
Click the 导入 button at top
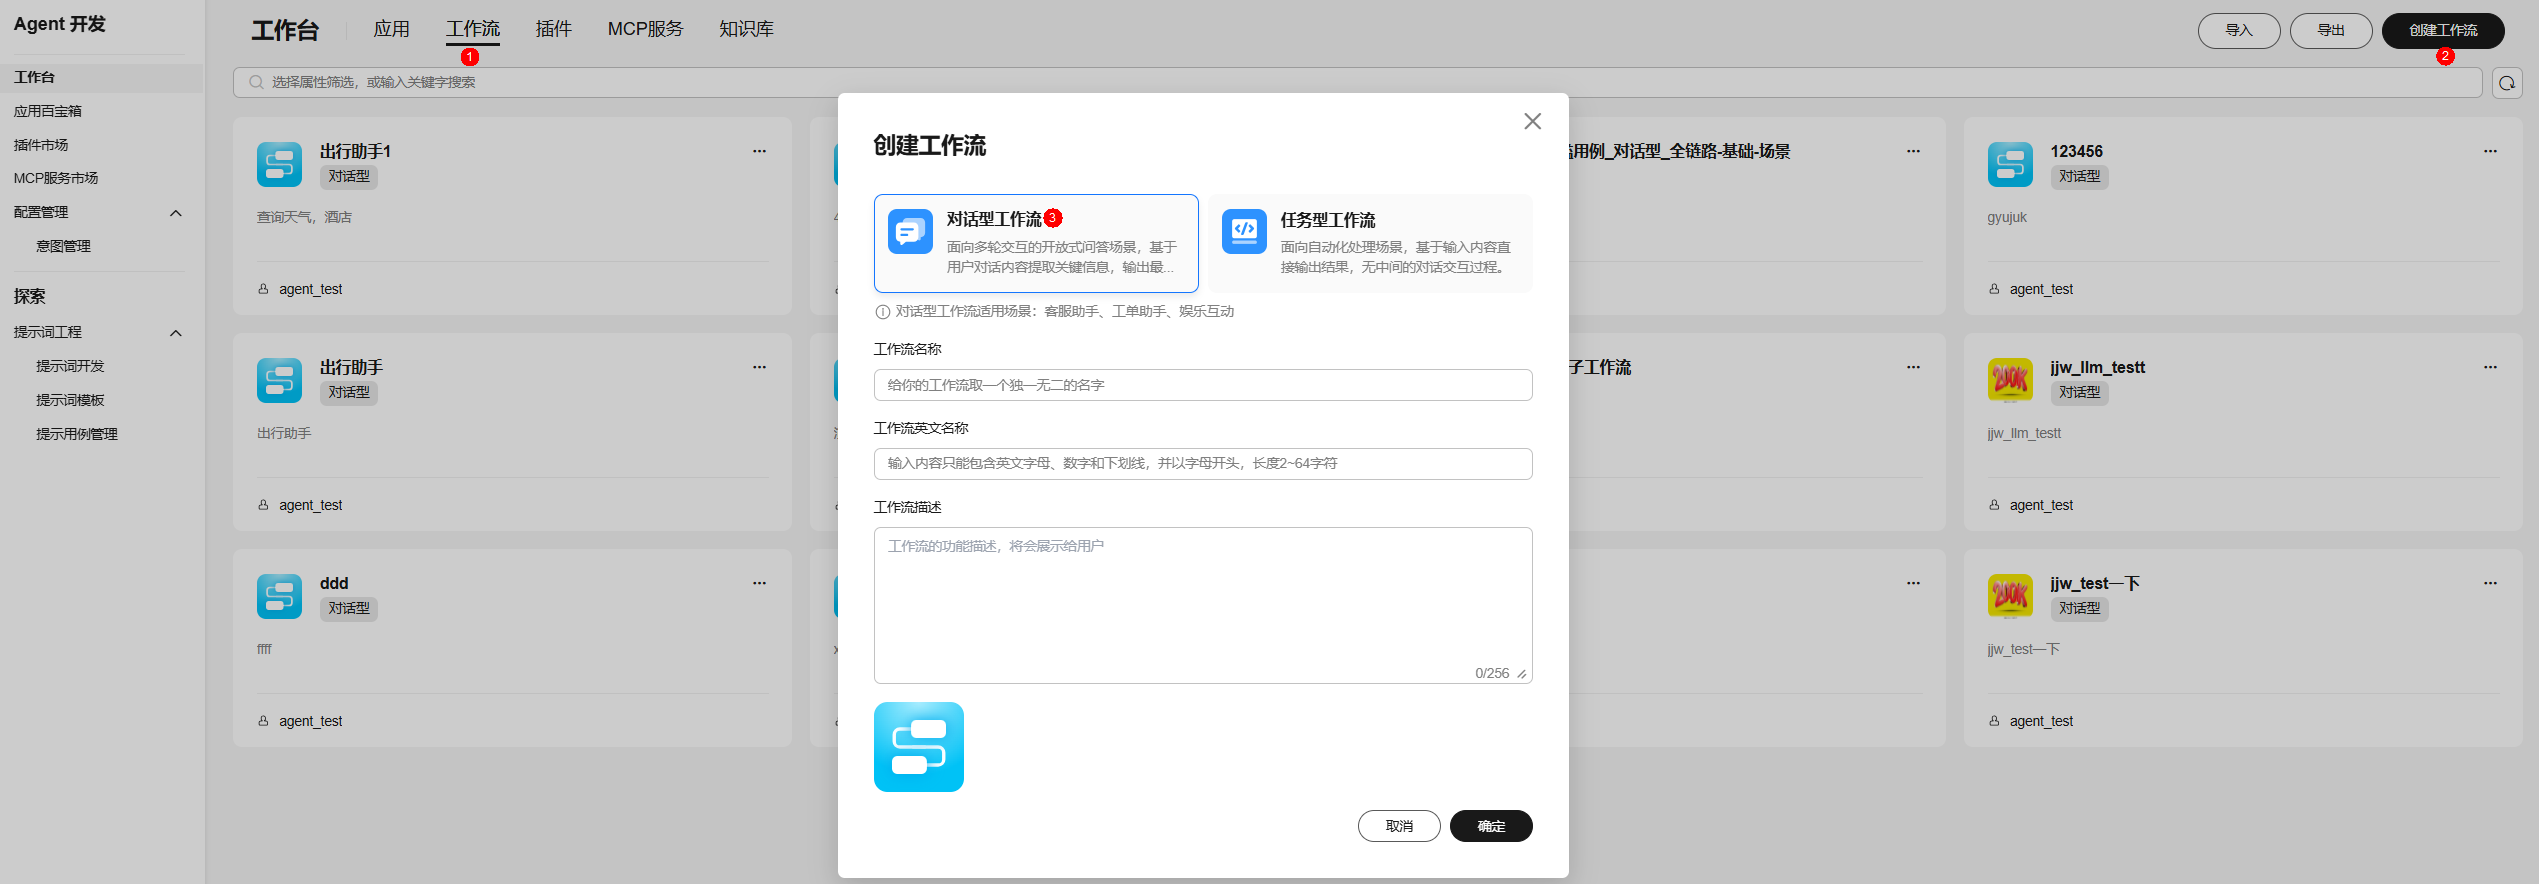point(2238,31)
